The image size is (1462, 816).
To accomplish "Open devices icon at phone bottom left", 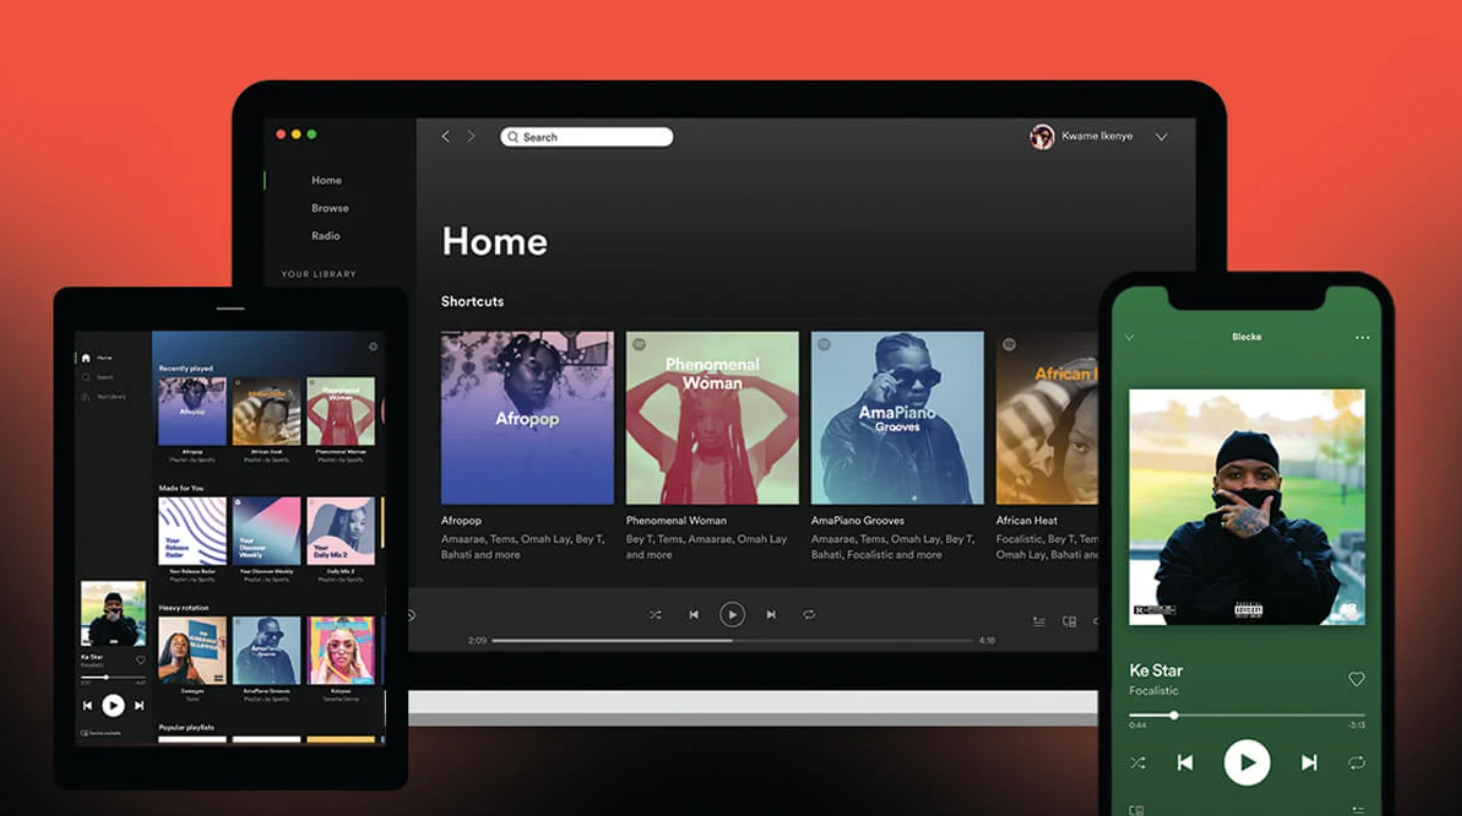I will 1136,809.
